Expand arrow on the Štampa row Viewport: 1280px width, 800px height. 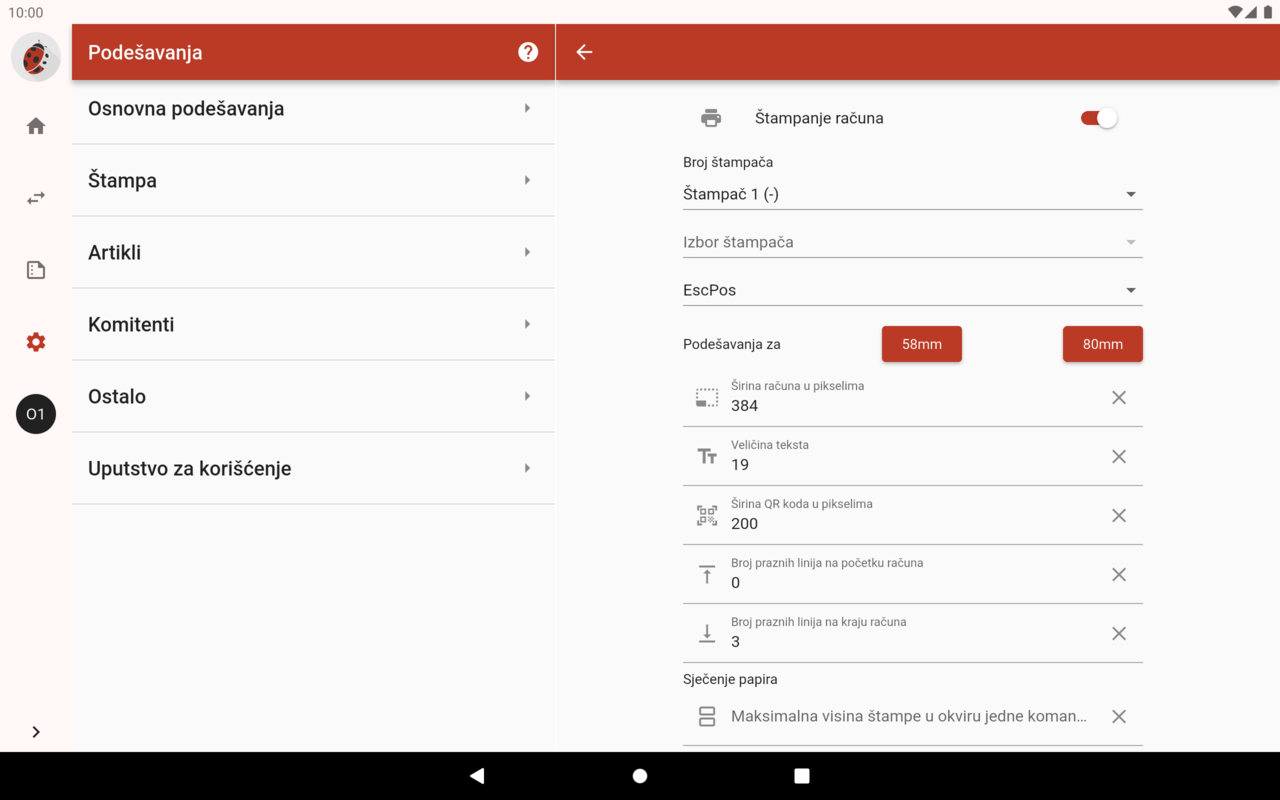[x=527, y=180]
